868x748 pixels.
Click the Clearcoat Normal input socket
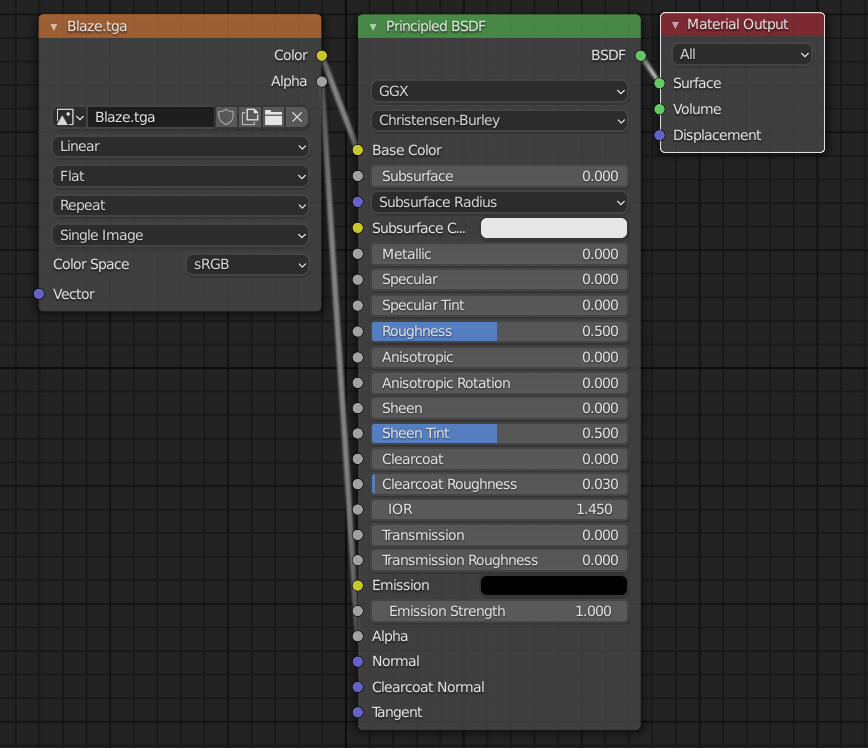click(x=358, y=687)
